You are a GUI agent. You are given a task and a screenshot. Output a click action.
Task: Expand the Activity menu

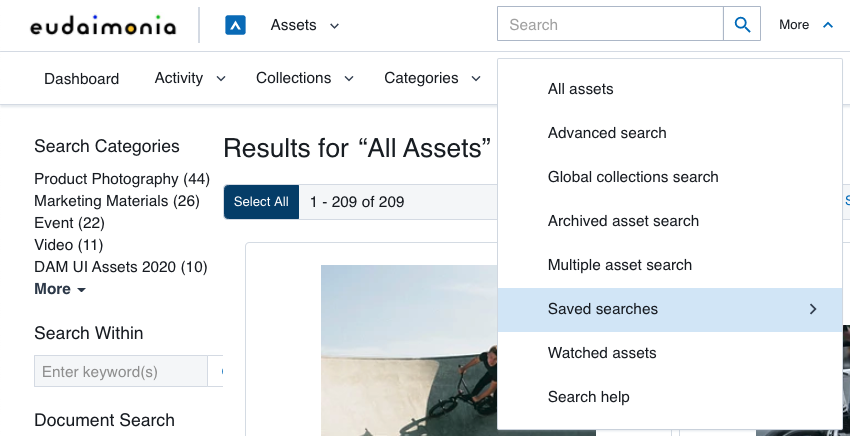[190, 78]
